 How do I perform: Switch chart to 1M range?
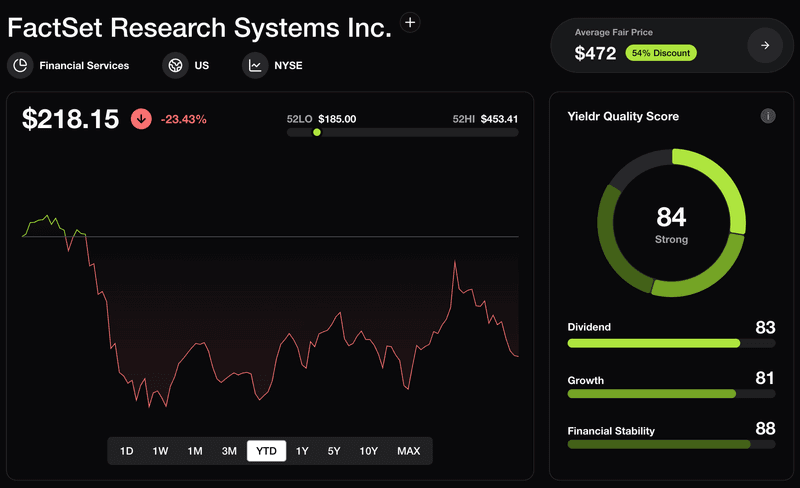(x=195, y=451)
